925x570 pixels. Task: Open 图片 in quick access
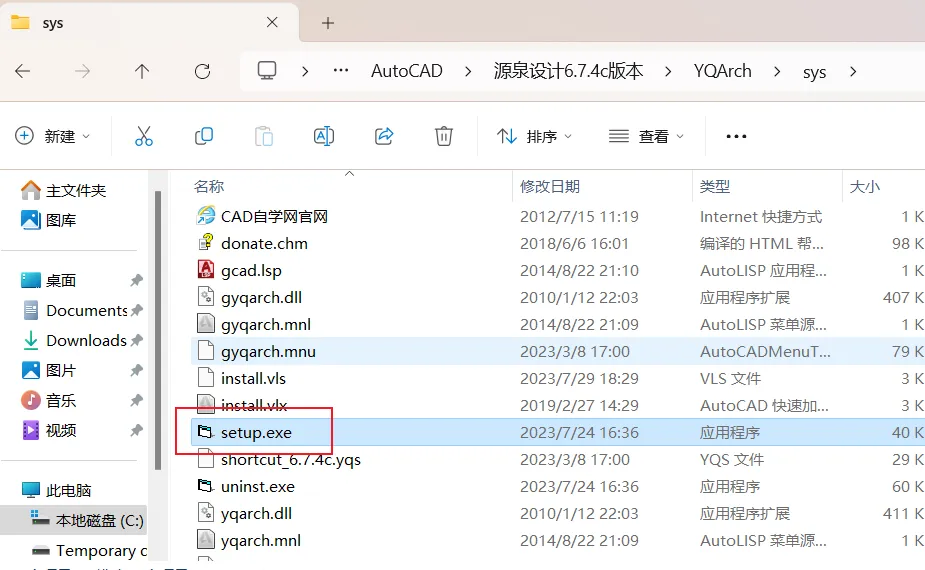[x=49, y=371]
